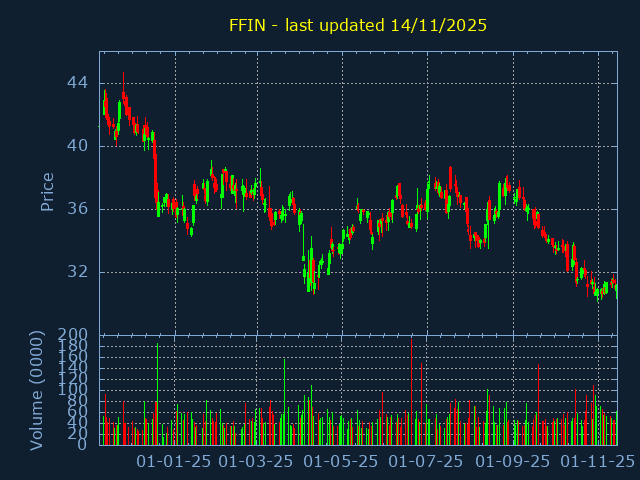Click the FFIN chart title text
Image resolution: width=640 pixels, height=480 pixels.
click(357, 25)
